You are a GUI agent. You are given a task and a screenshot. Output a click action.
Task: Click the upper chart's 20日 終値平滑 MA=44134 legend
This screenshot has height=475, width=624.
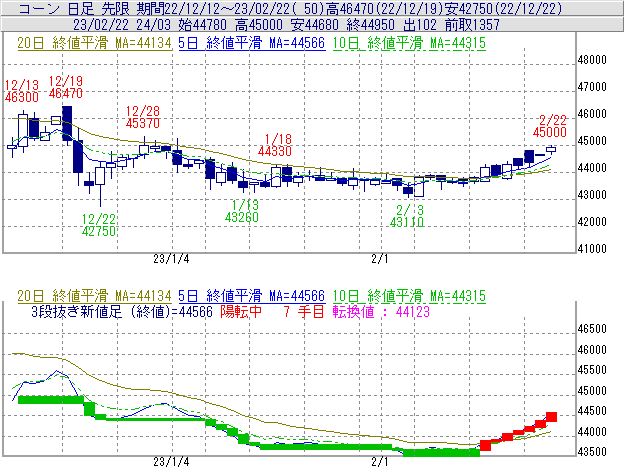(x=94, y=43)
